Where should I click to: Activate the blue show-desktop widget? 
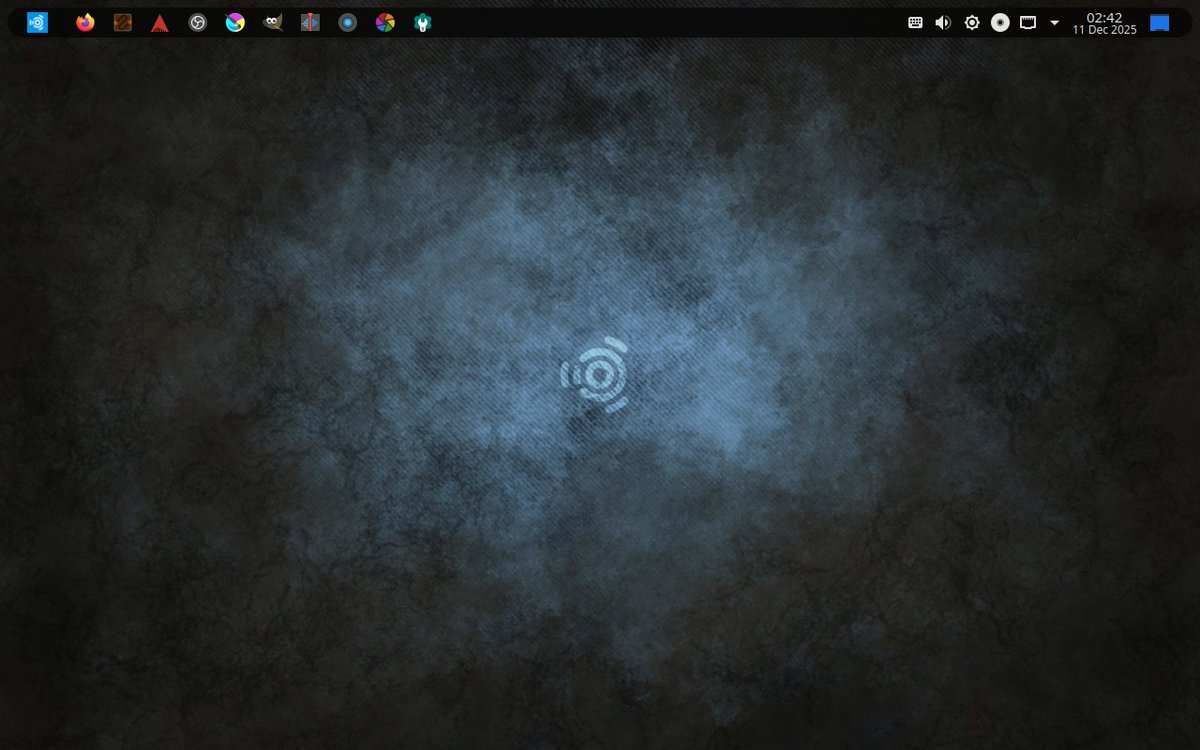pos(1158,21)
